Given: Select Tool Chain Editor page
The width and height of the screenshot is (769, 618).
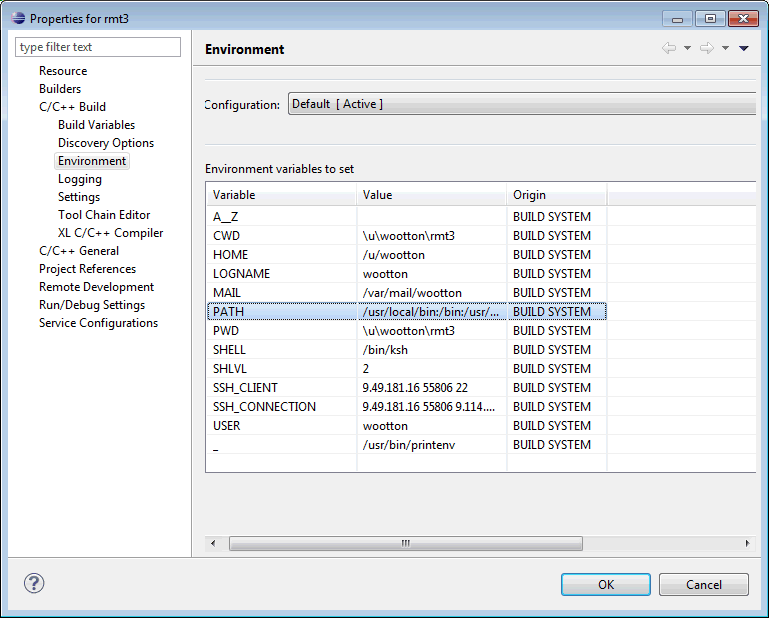Looking at the screenshot, I should point(104,215).
